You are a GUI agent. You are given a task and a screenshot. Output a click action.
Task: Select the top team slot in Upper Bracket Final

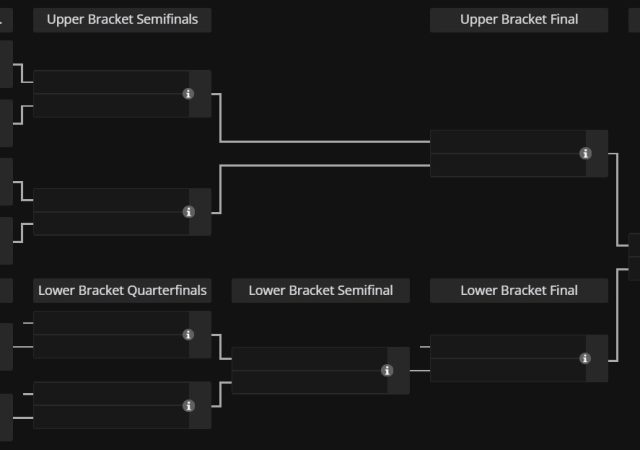[507, 142]
